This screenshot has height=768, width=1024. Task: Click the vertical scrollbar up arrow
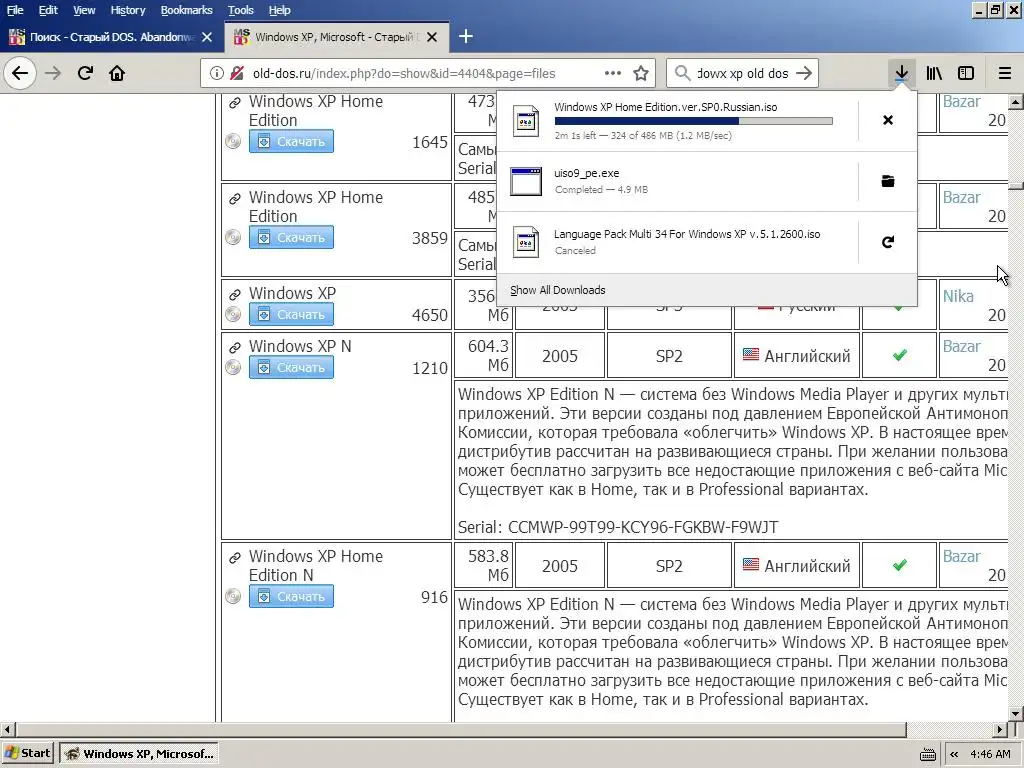(1016, 101)
